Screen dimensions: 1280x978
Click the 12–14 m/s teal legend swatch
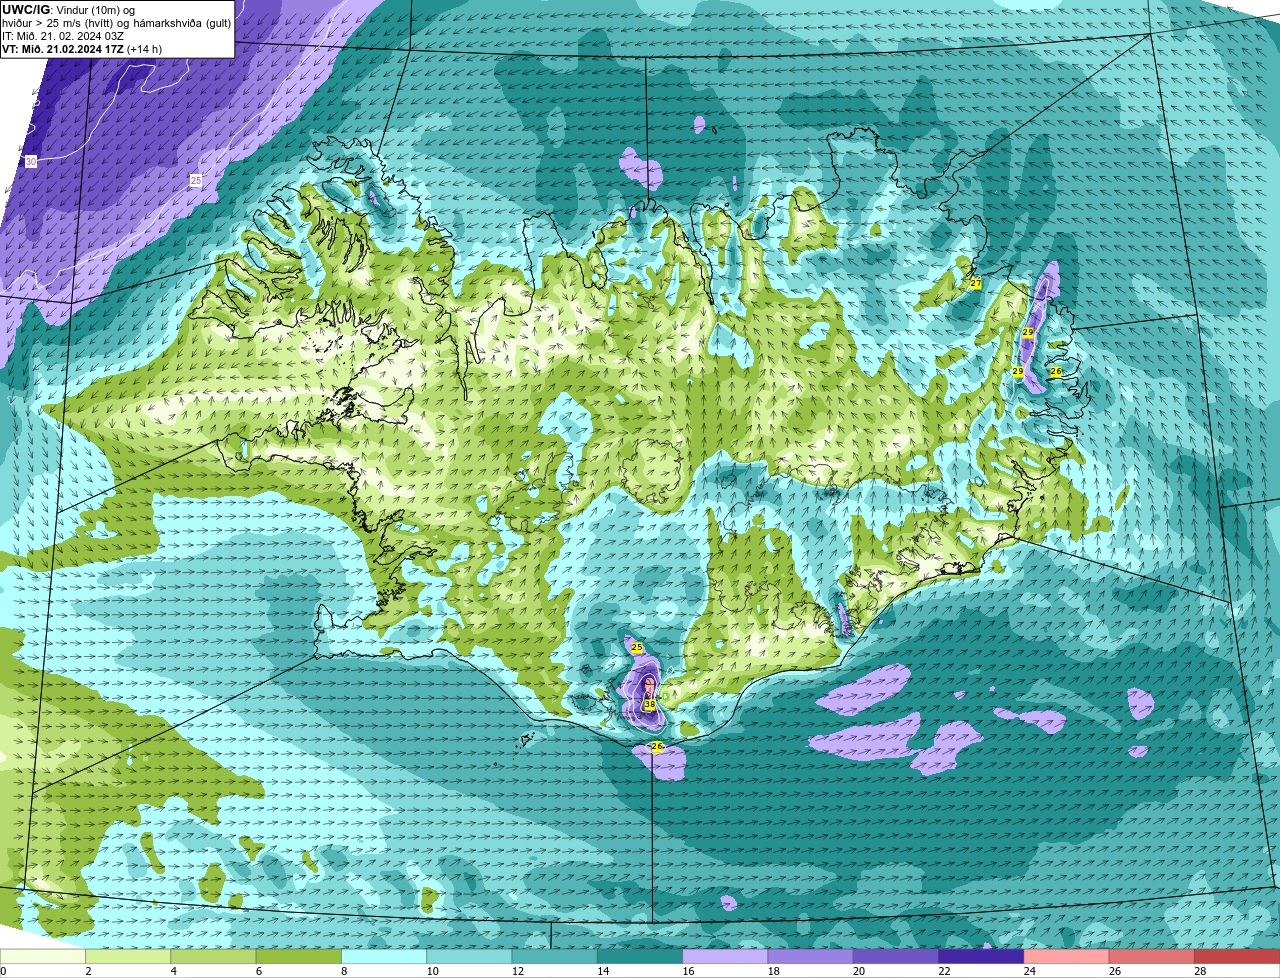click(x=555, y=956)
